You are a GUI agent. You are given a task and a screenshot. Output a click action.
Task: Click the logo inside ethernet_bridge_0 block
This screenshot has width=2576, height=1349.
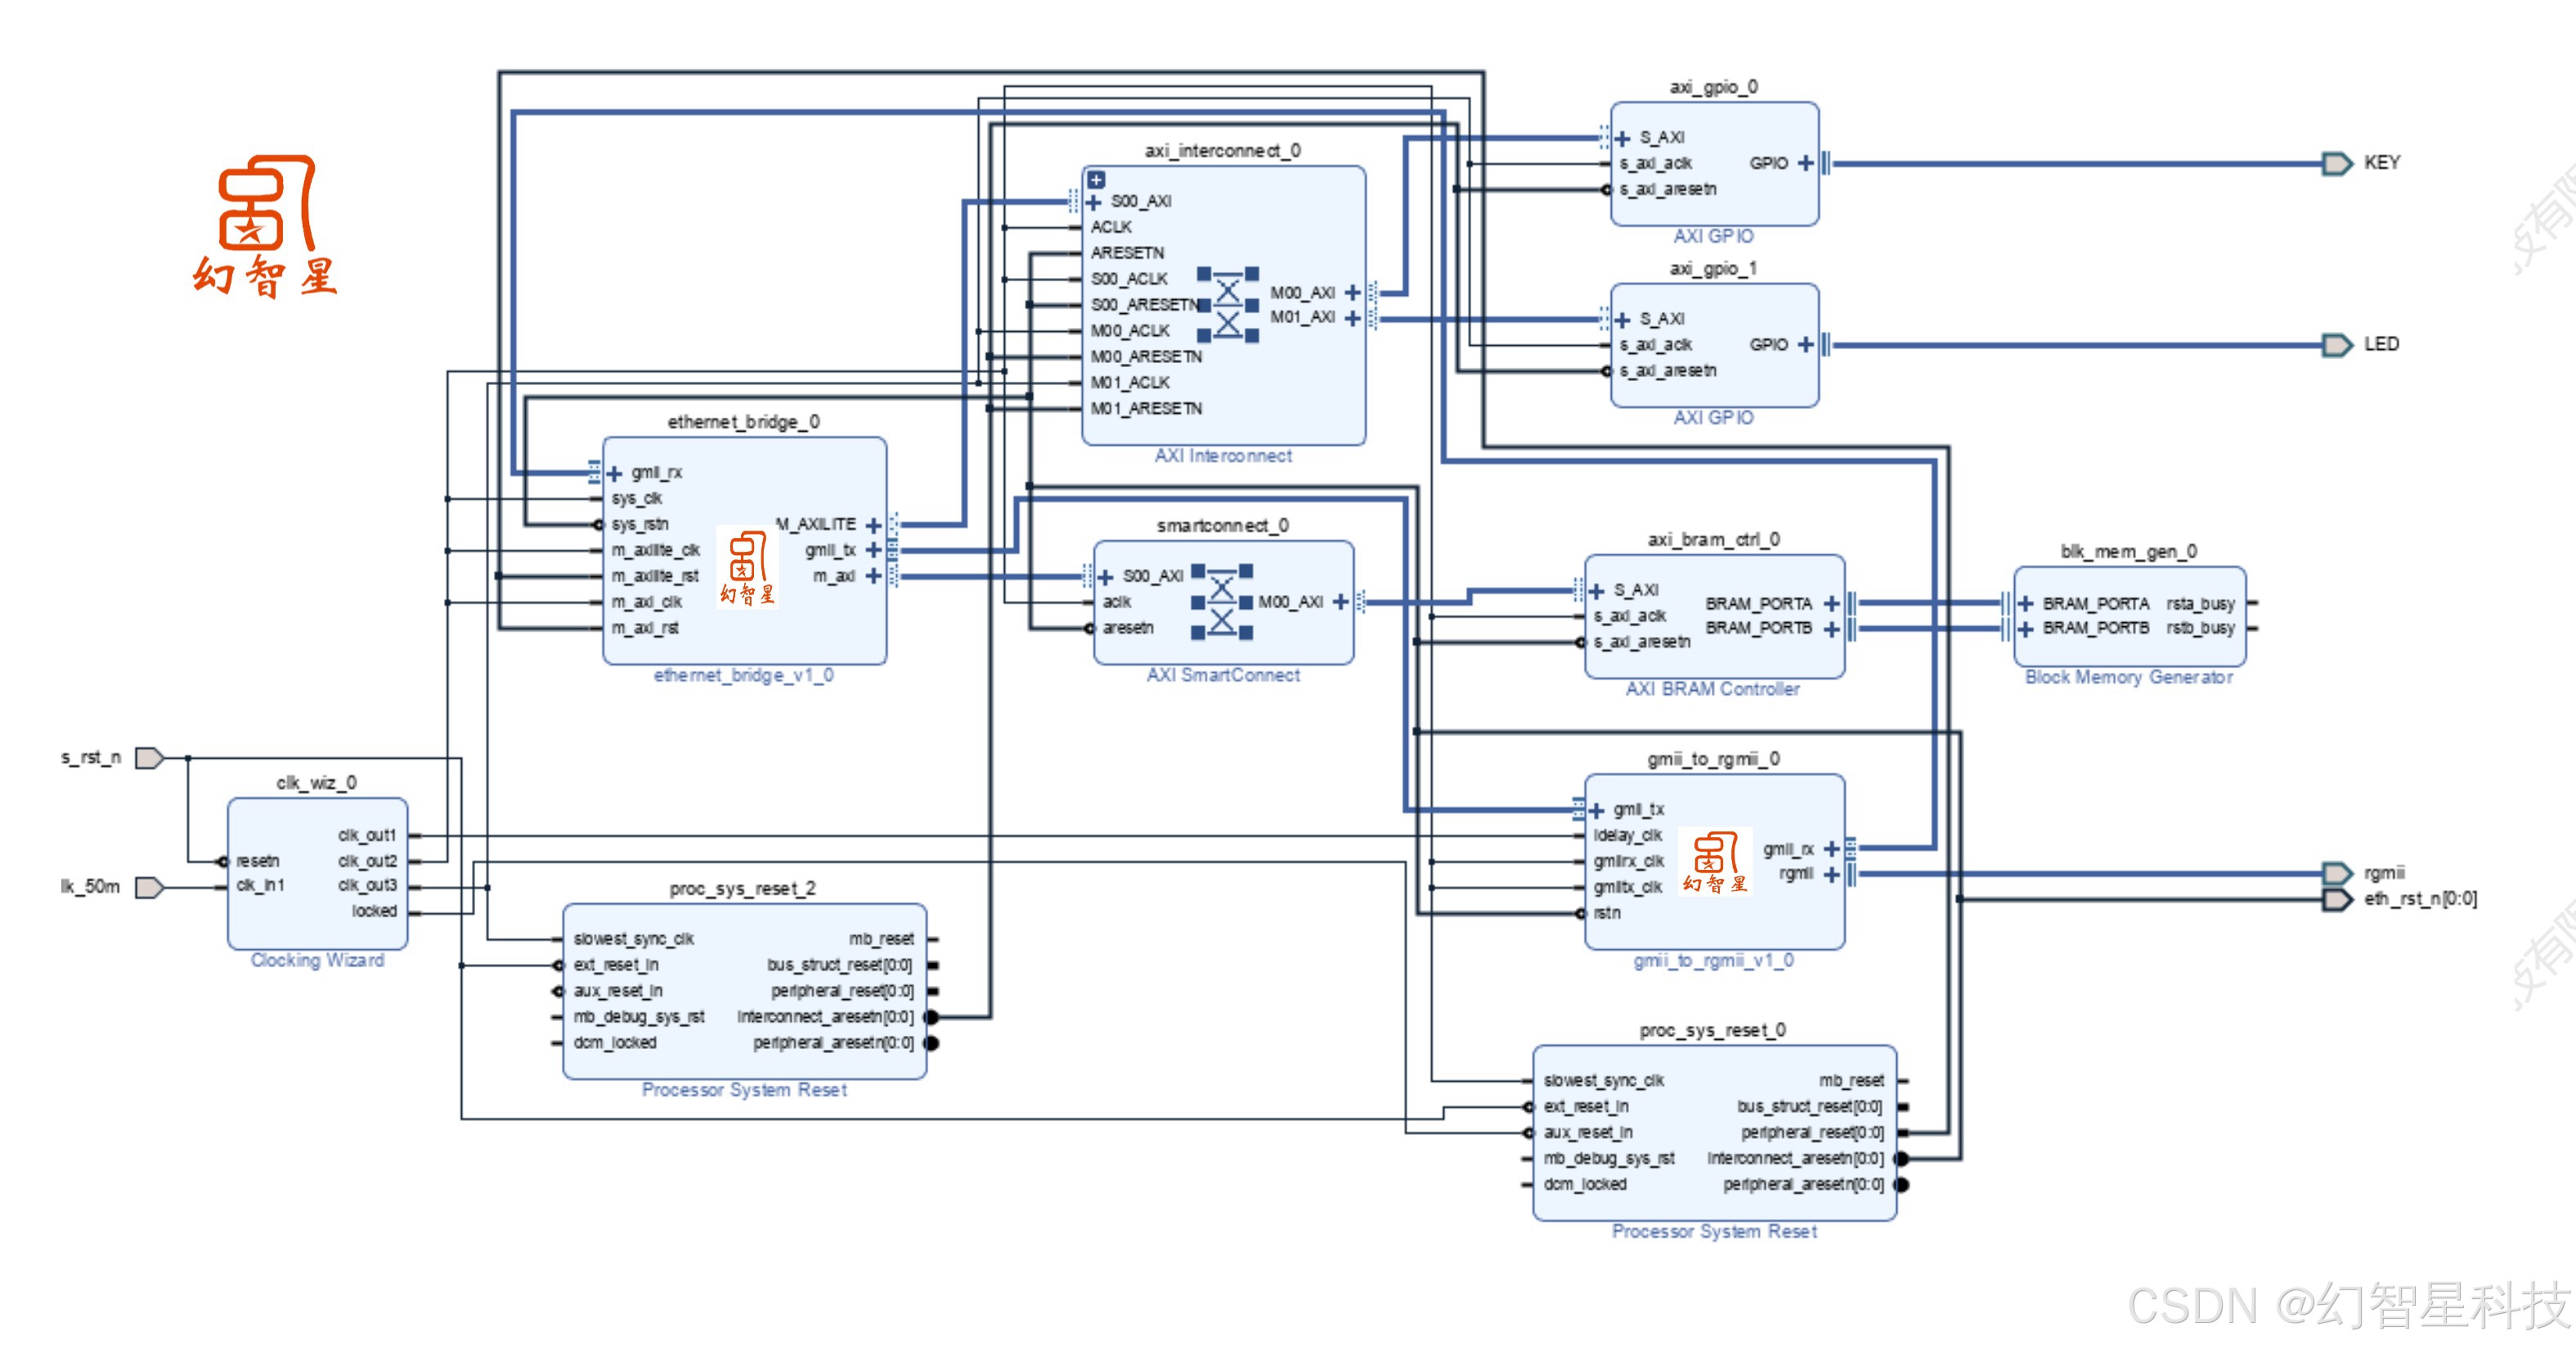[747, 568]
